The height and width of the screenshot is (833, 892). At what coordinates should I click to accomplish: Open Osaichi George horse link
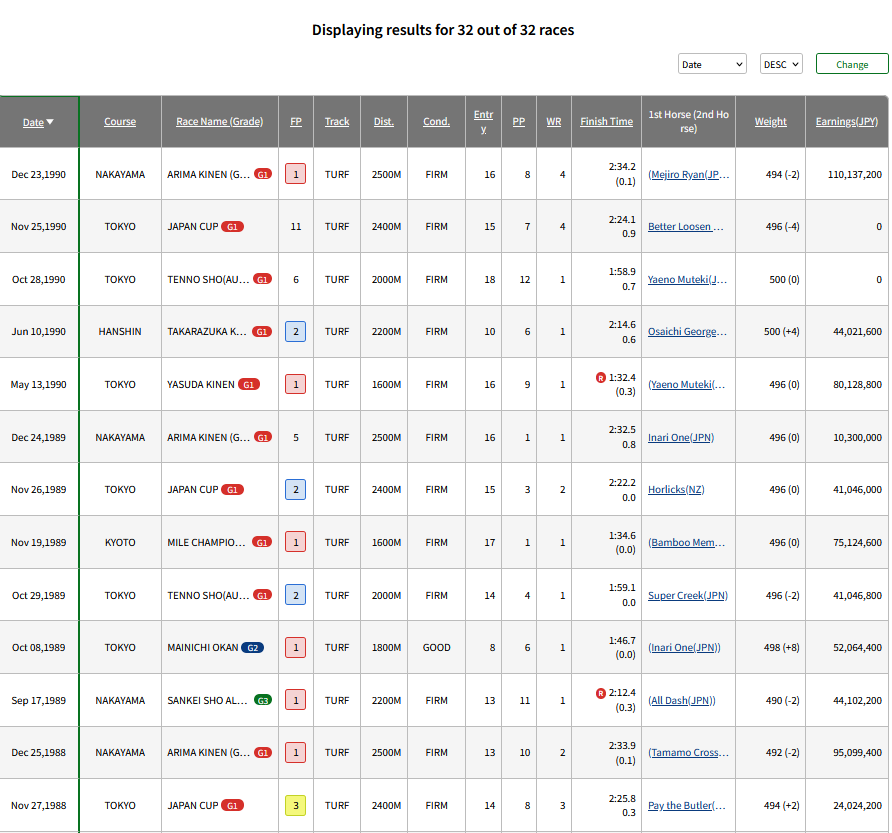pos(687,332)
